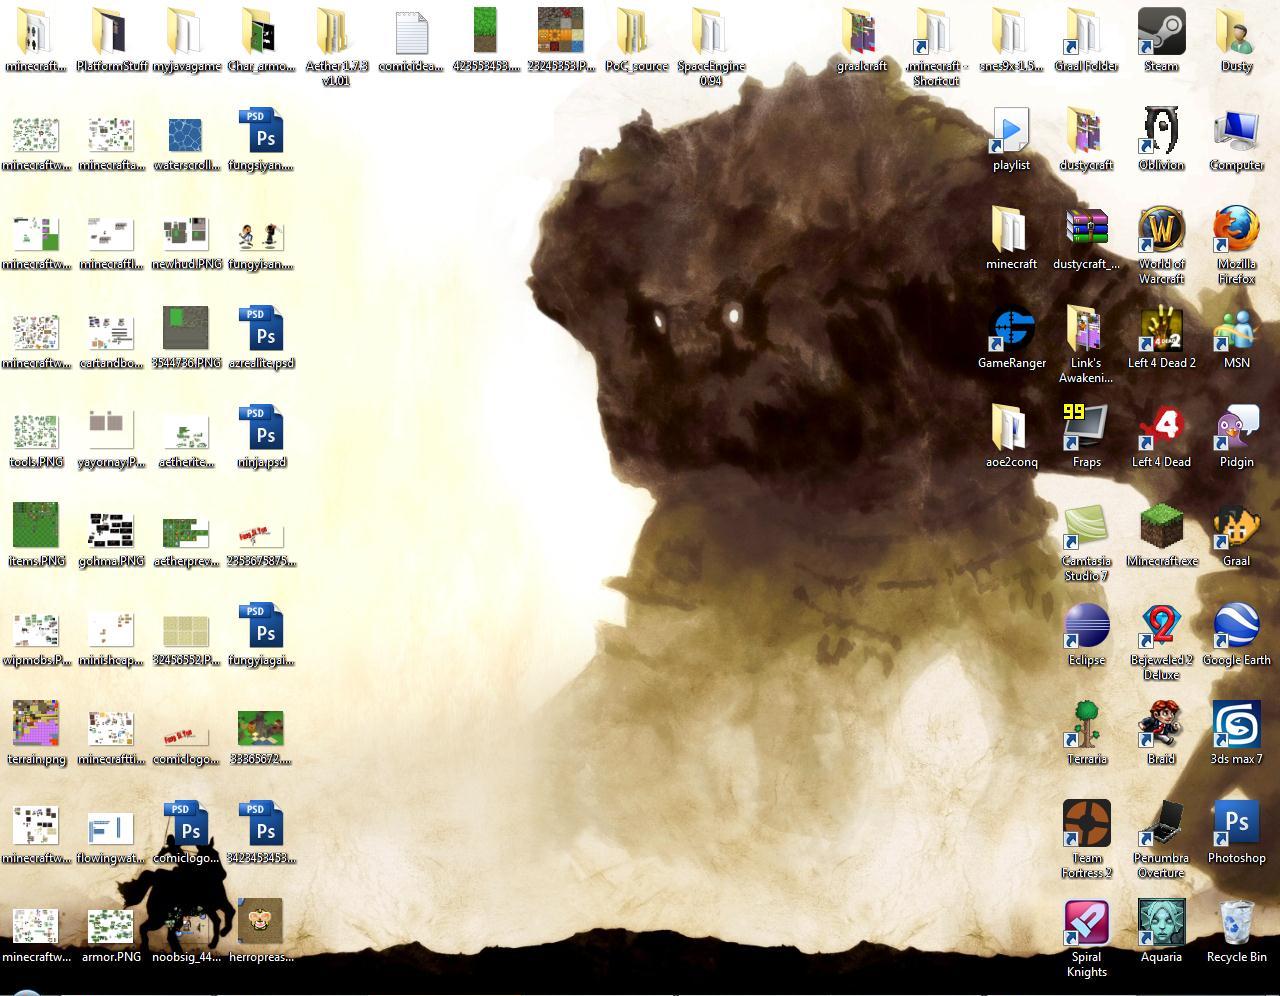Select the Mozilla Firefox icon
Screen dimensions: 1280x996
click(x=1236, y=232)
